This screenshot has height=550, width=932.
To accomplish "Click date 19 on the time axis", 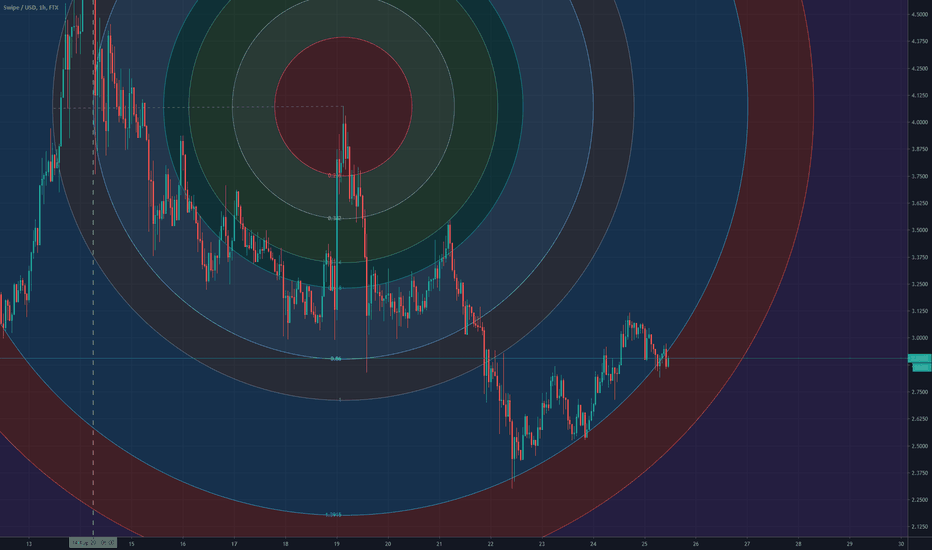I will pos(337,543).
